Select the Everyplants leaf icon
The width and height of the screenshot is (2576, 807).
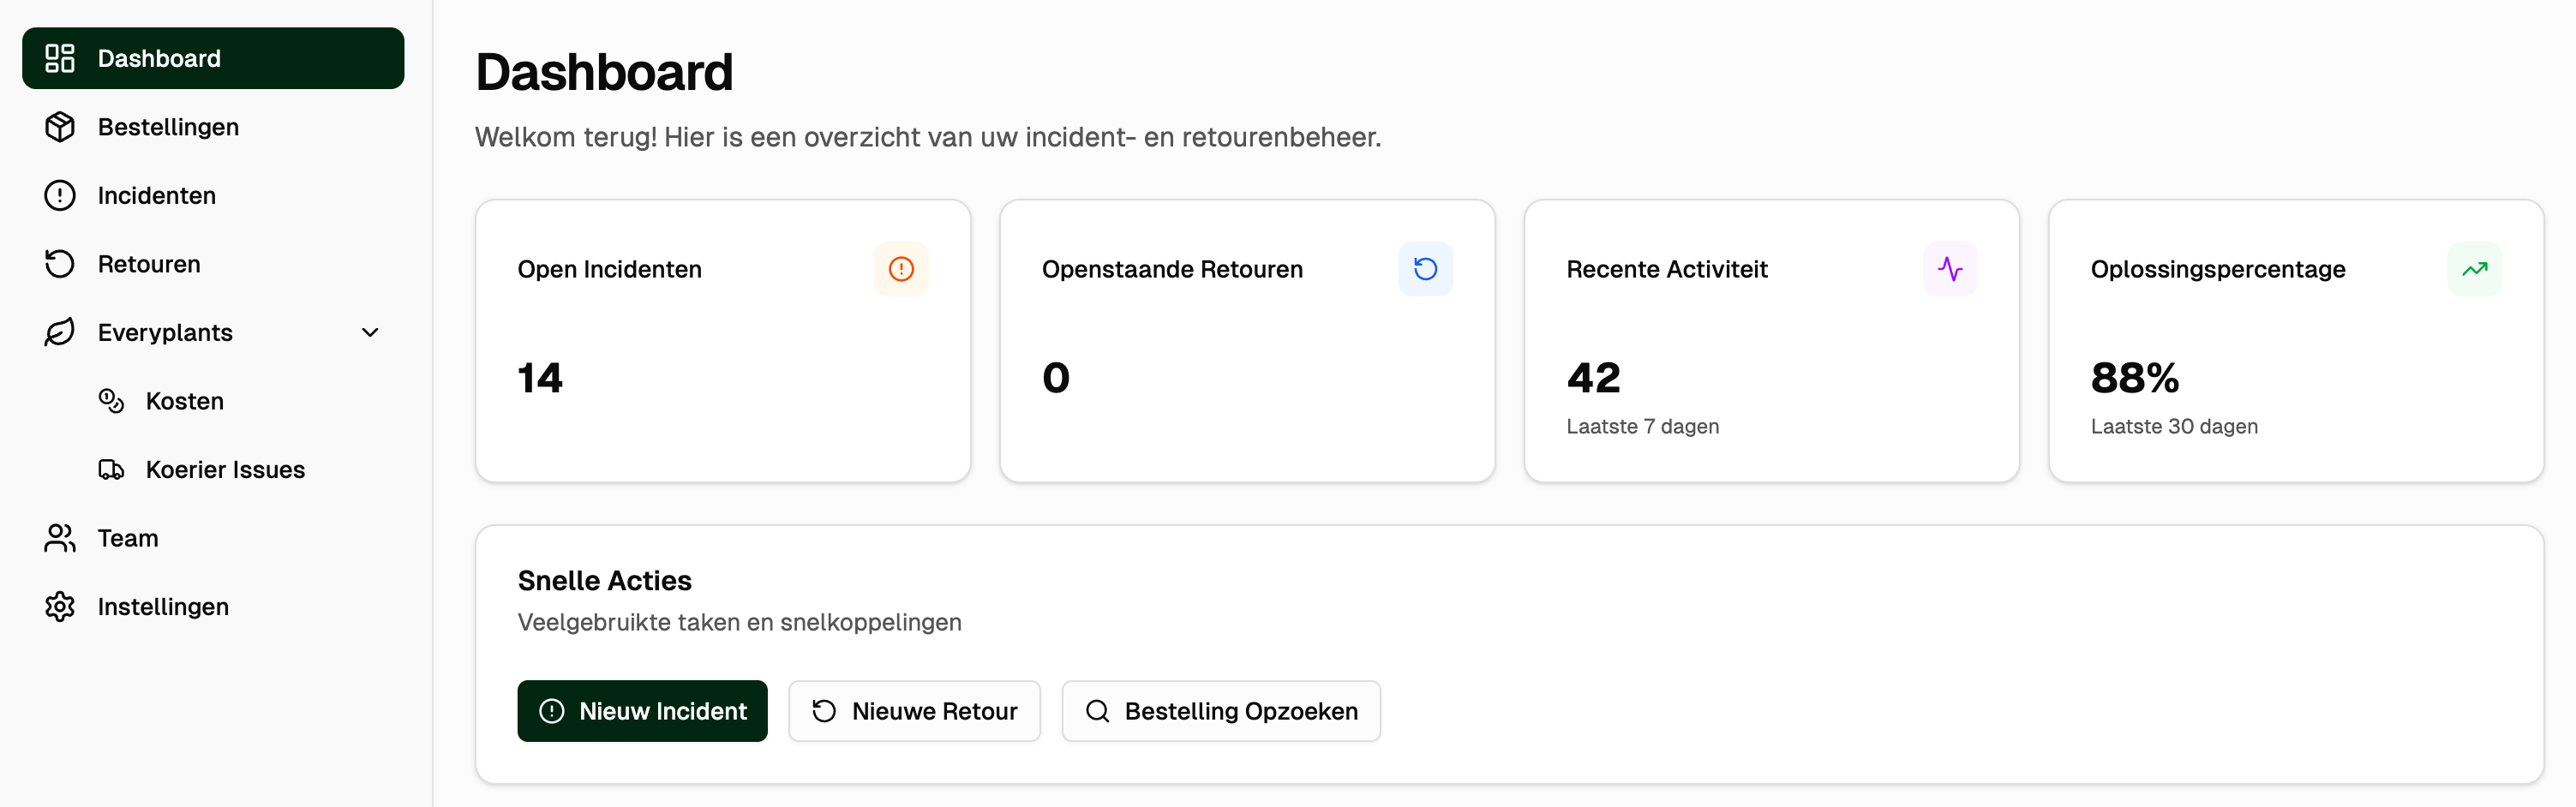click(x=59, y=332)
